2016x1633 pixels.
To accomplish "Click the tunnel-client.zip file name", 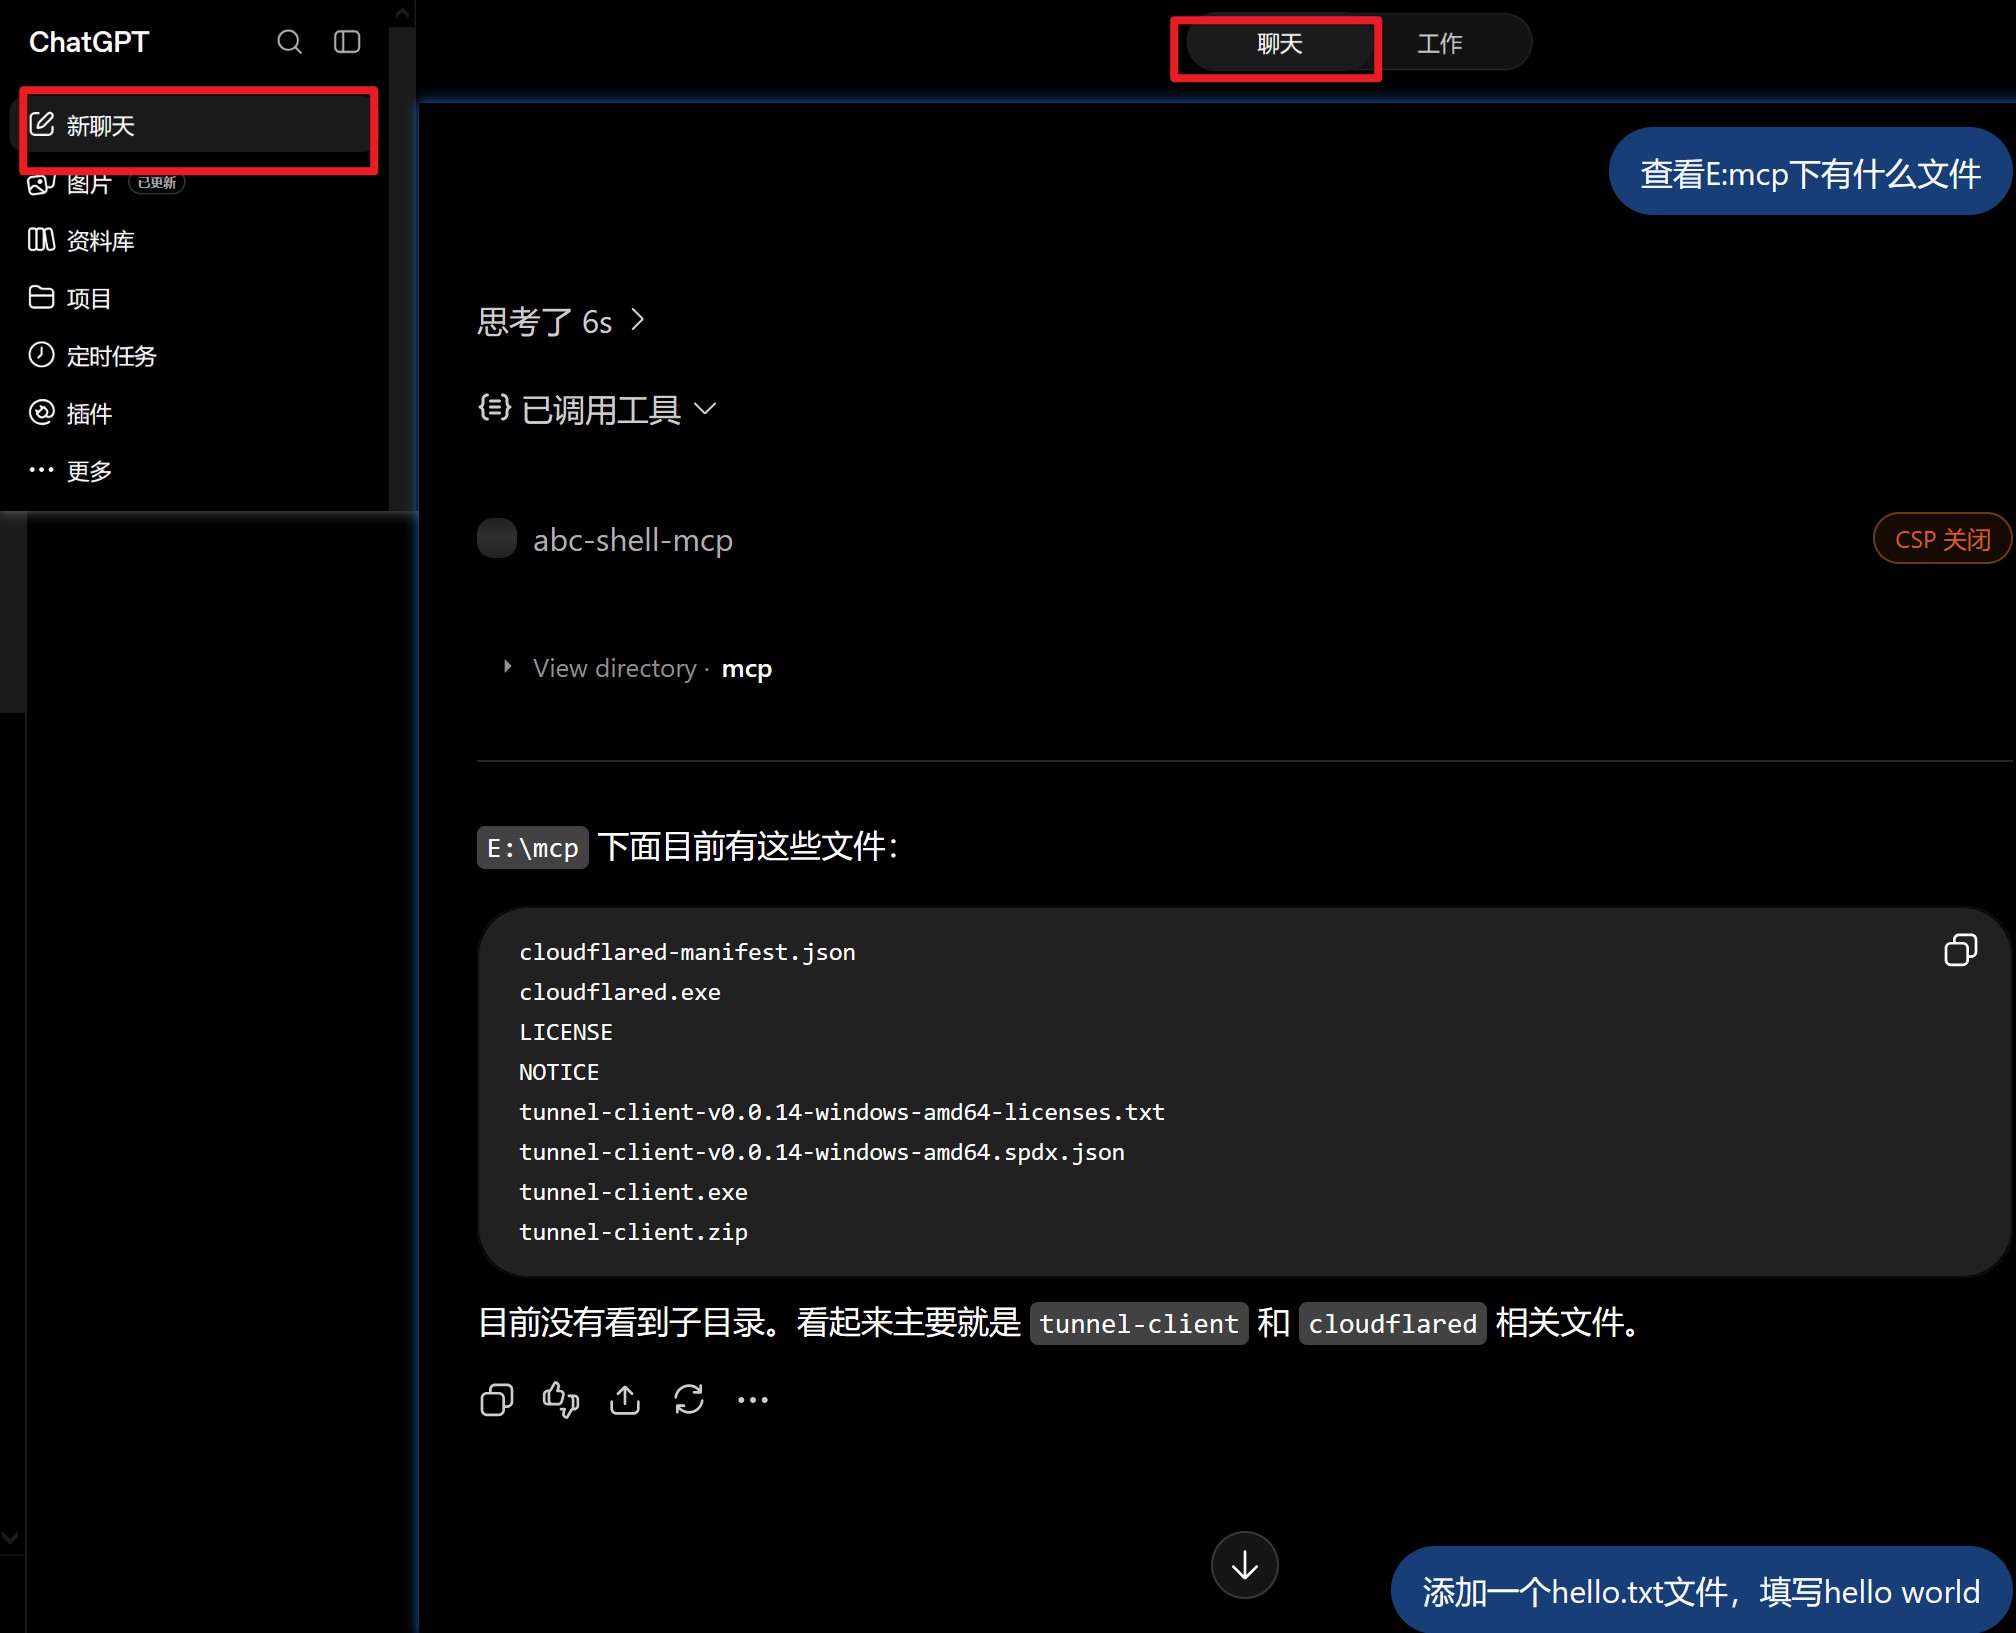I will click(633, 1232).
